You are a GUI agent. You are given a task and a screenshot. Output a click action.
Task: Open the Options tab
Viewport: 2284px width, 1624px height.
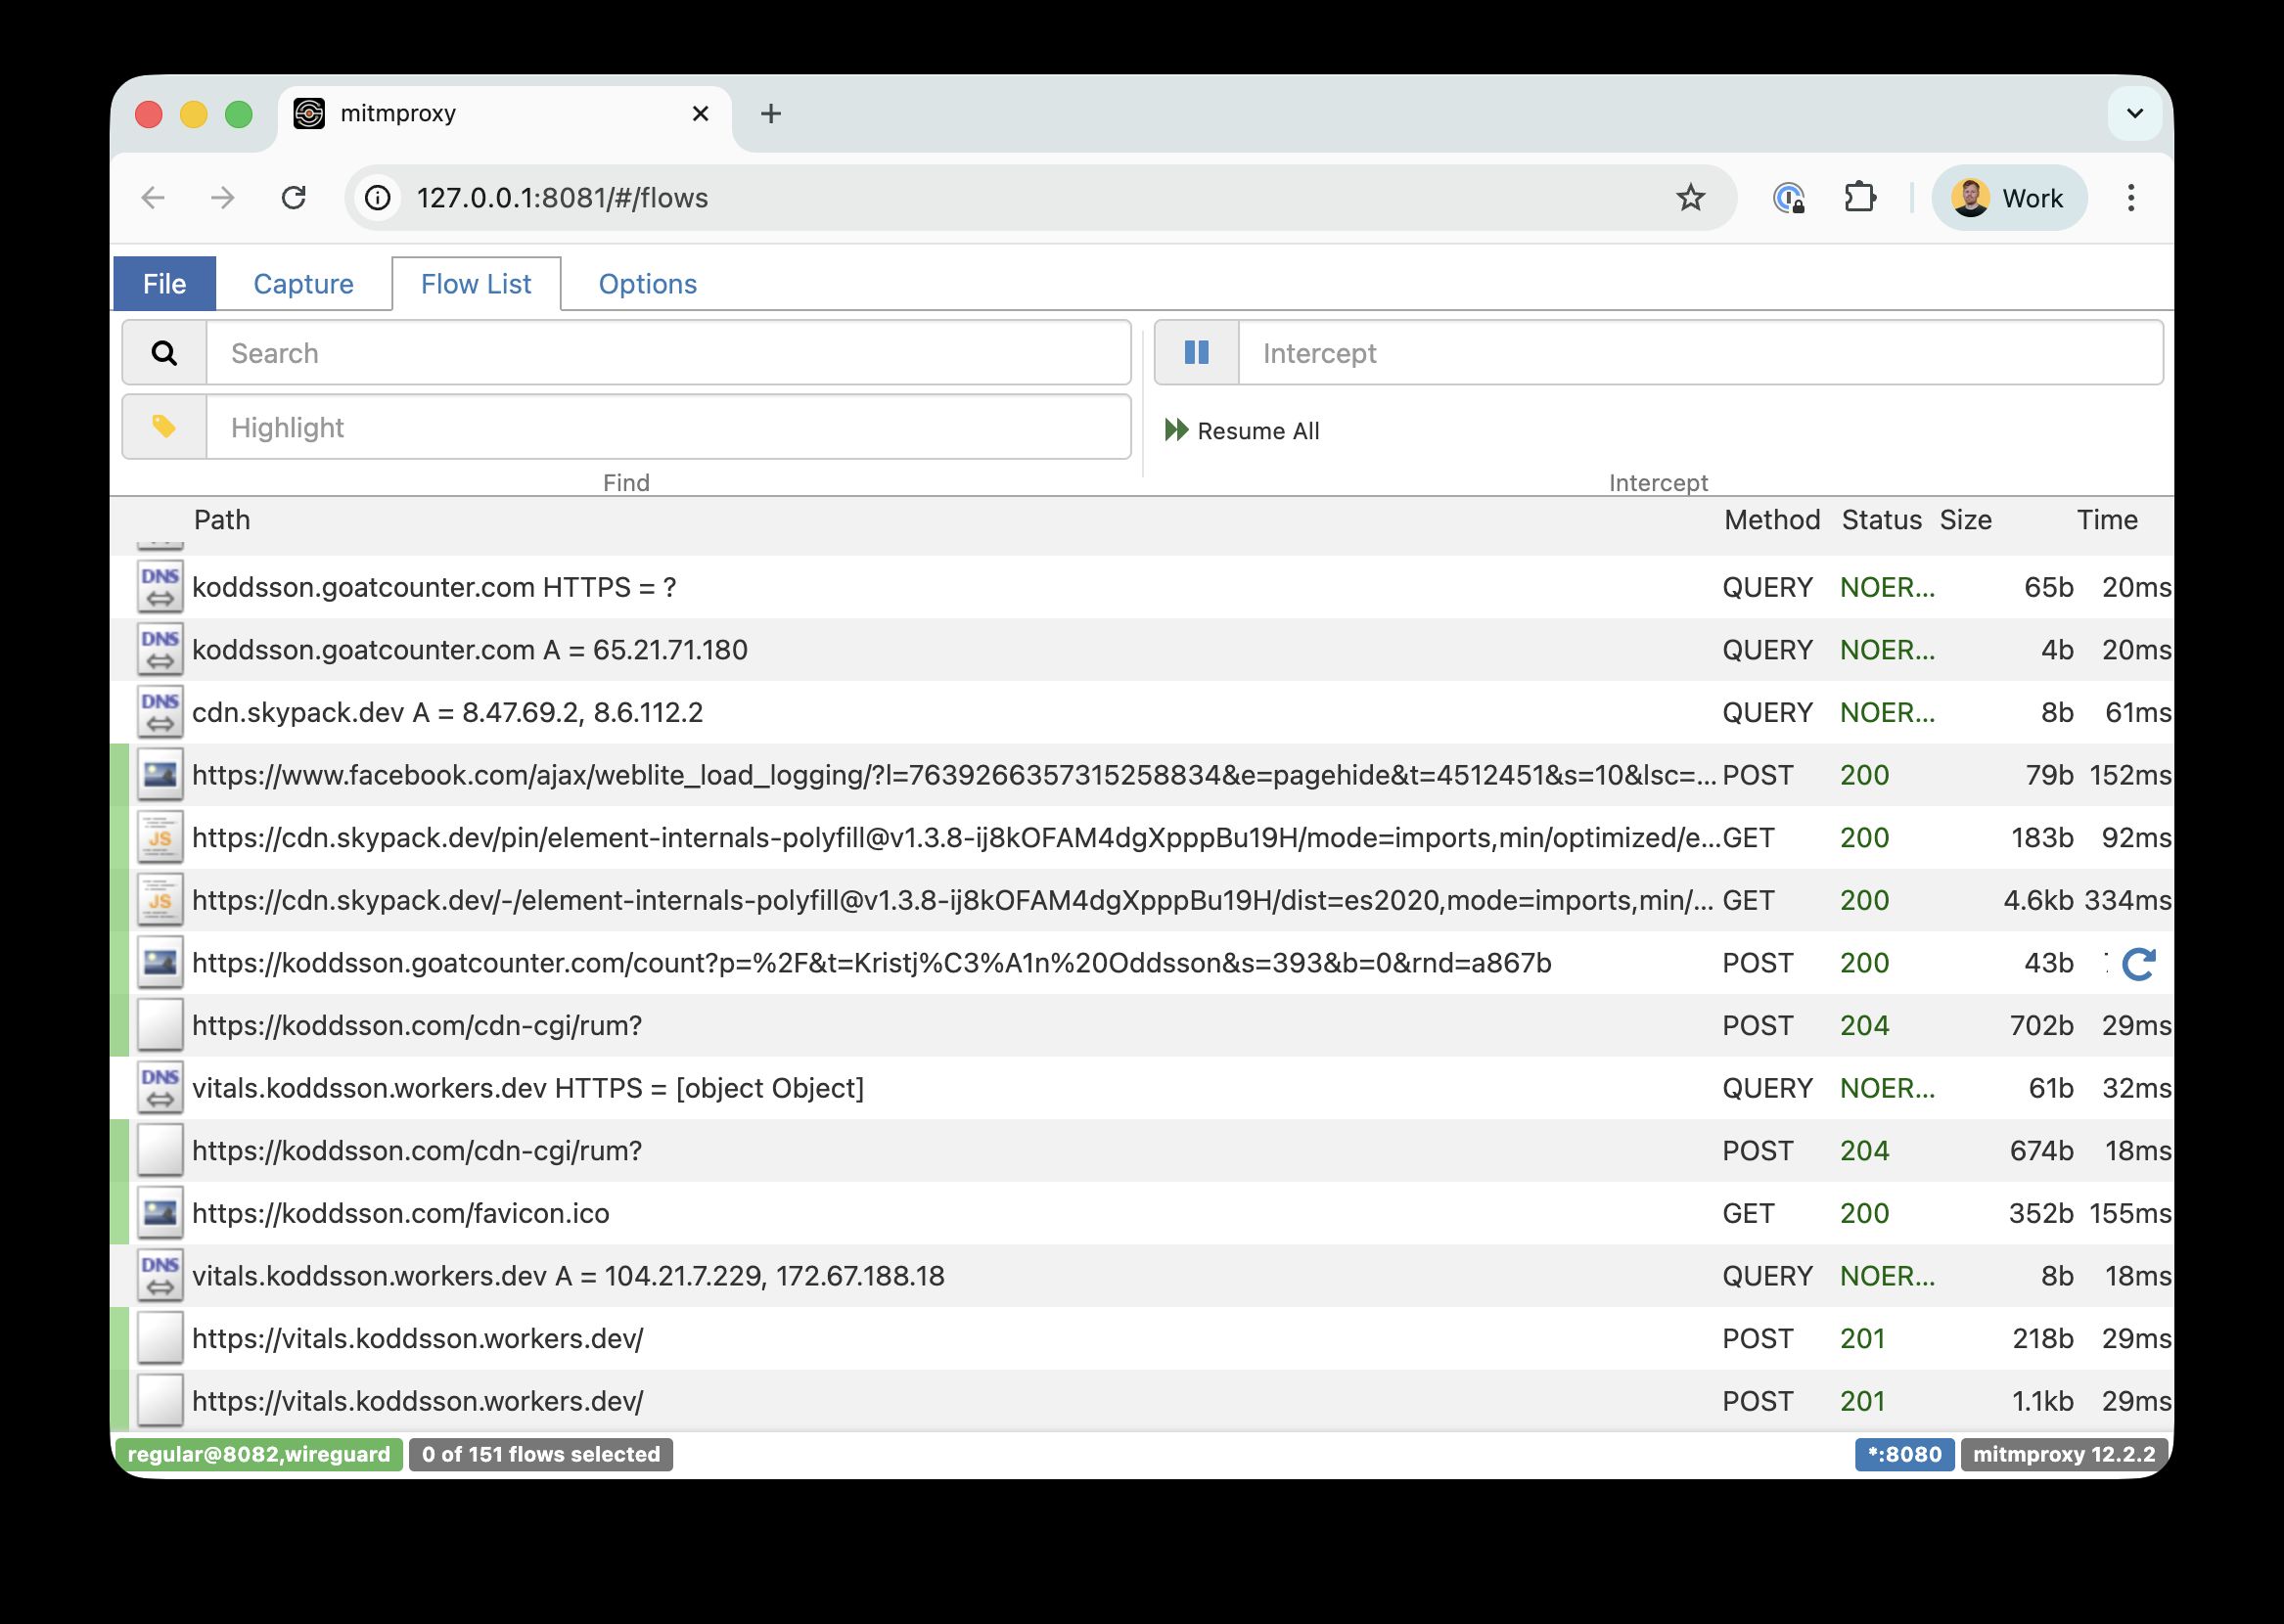pos(647,284)
